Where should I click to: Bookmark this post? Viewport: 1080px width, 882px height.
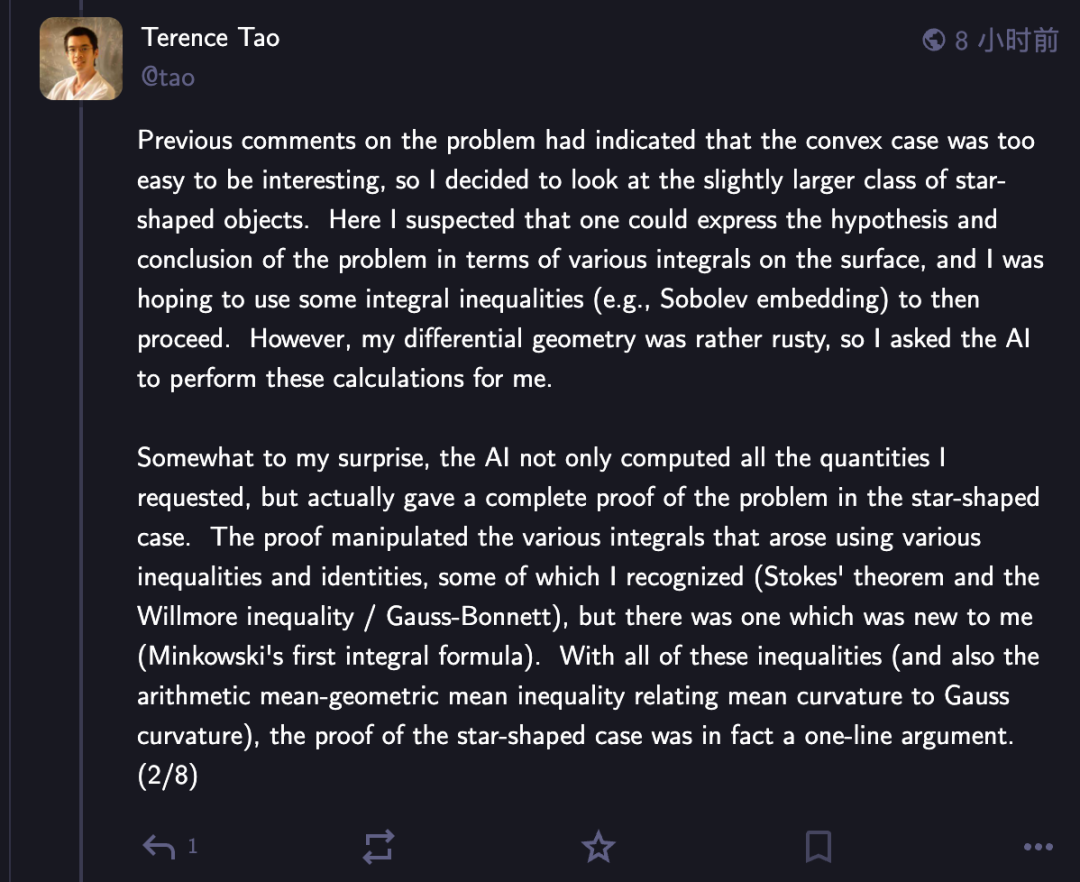pyautogui.click(x=818, y=847)
